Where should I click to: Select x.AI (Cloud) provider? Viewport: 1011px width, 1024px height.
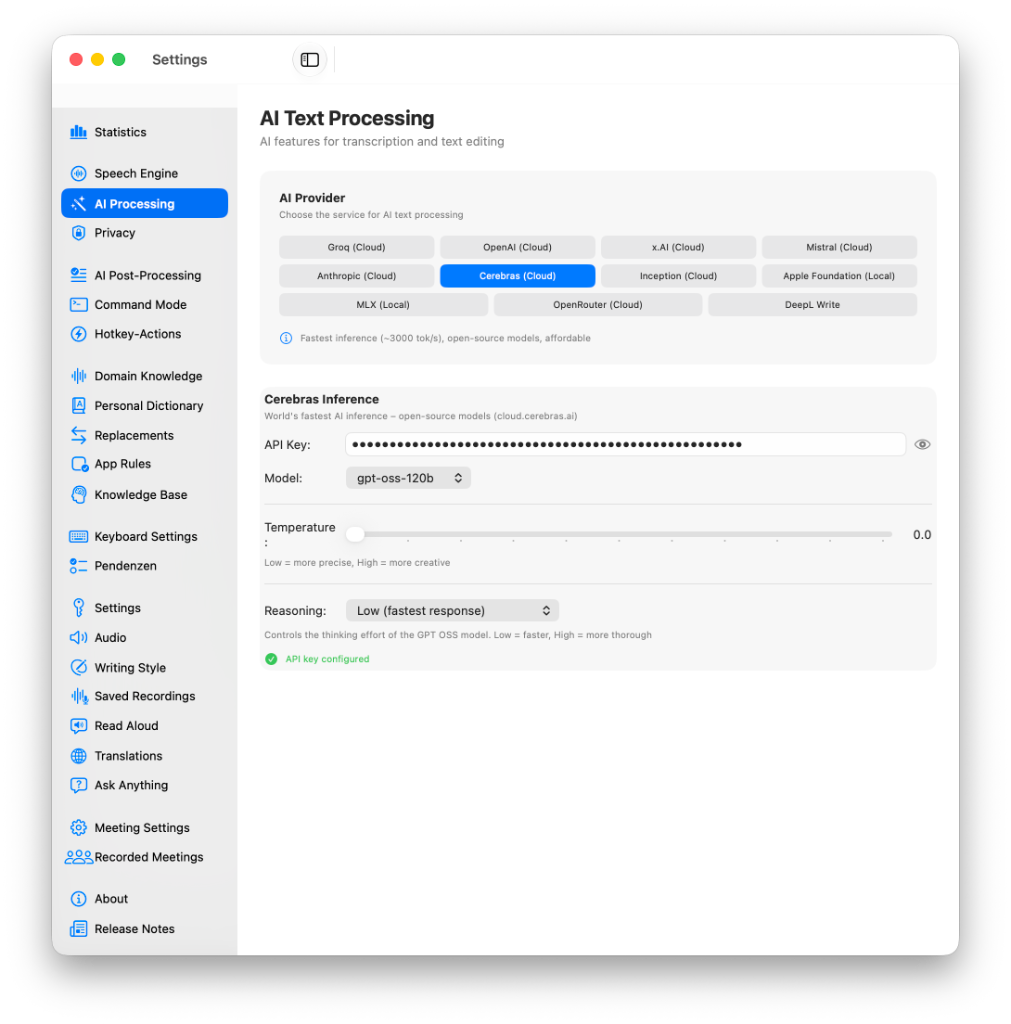pyautogui.click(x=678, y=248)
